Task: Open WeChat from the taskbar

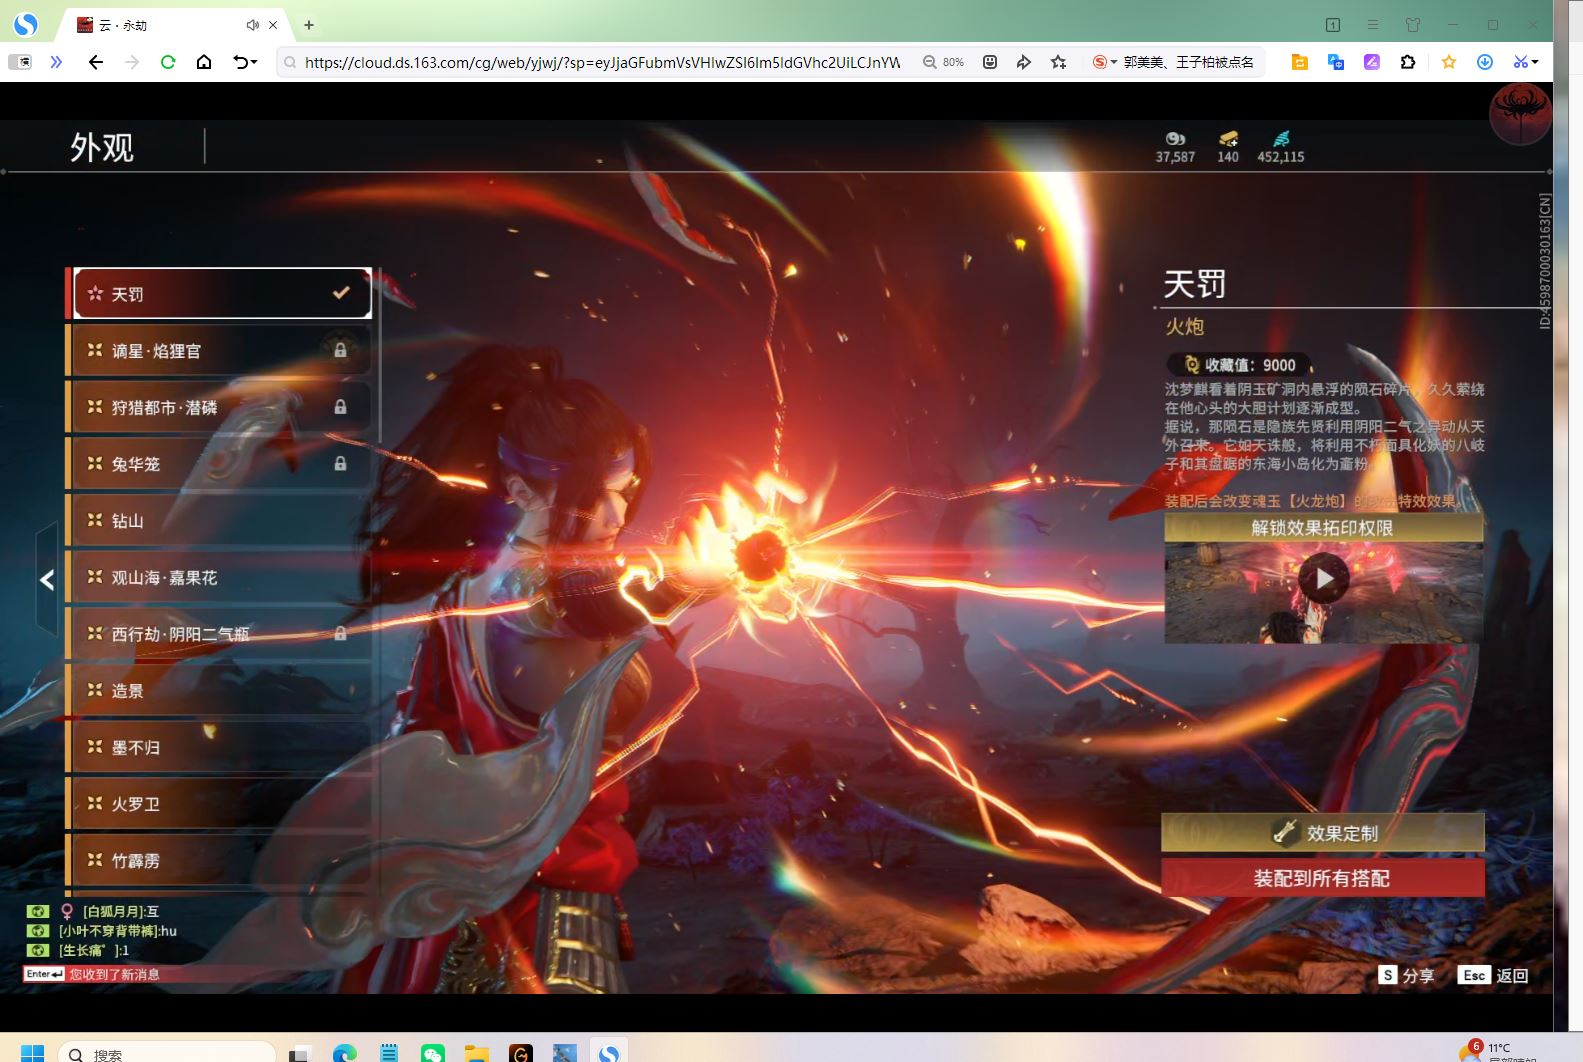Action: click(x=432, y=1053)
